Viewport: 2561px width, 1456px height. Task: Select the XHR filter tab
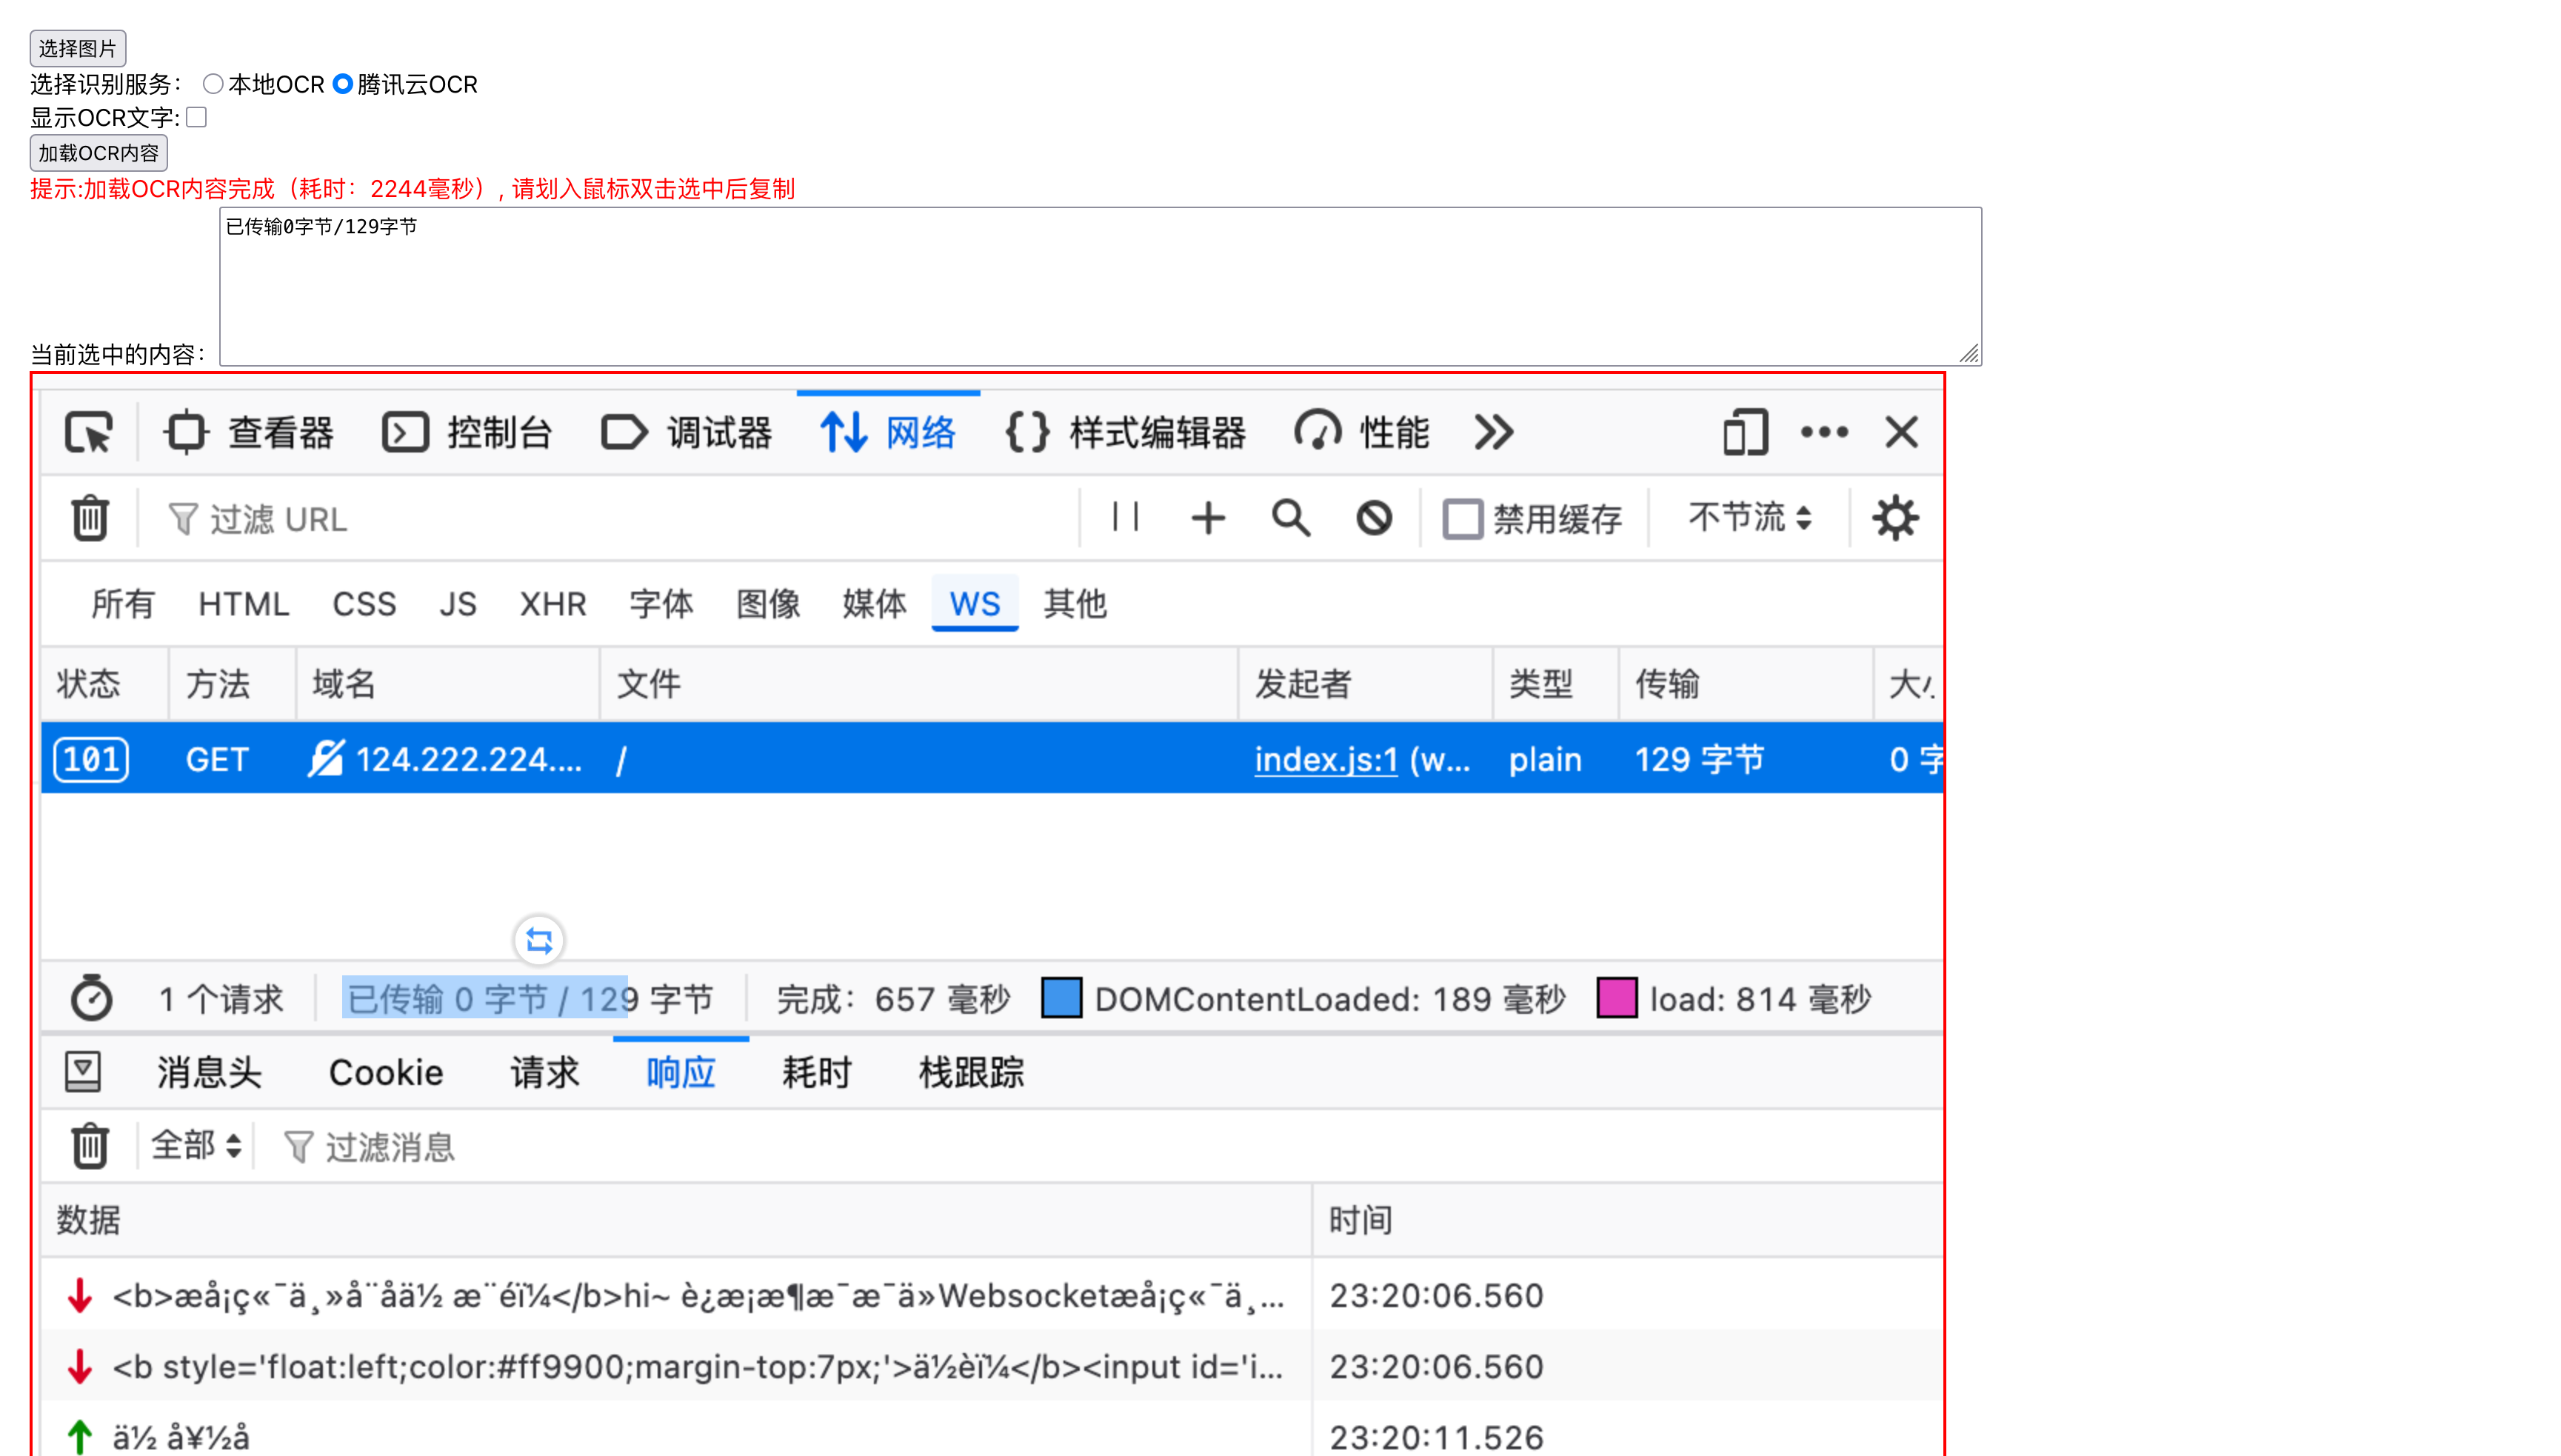coord(552,604)
